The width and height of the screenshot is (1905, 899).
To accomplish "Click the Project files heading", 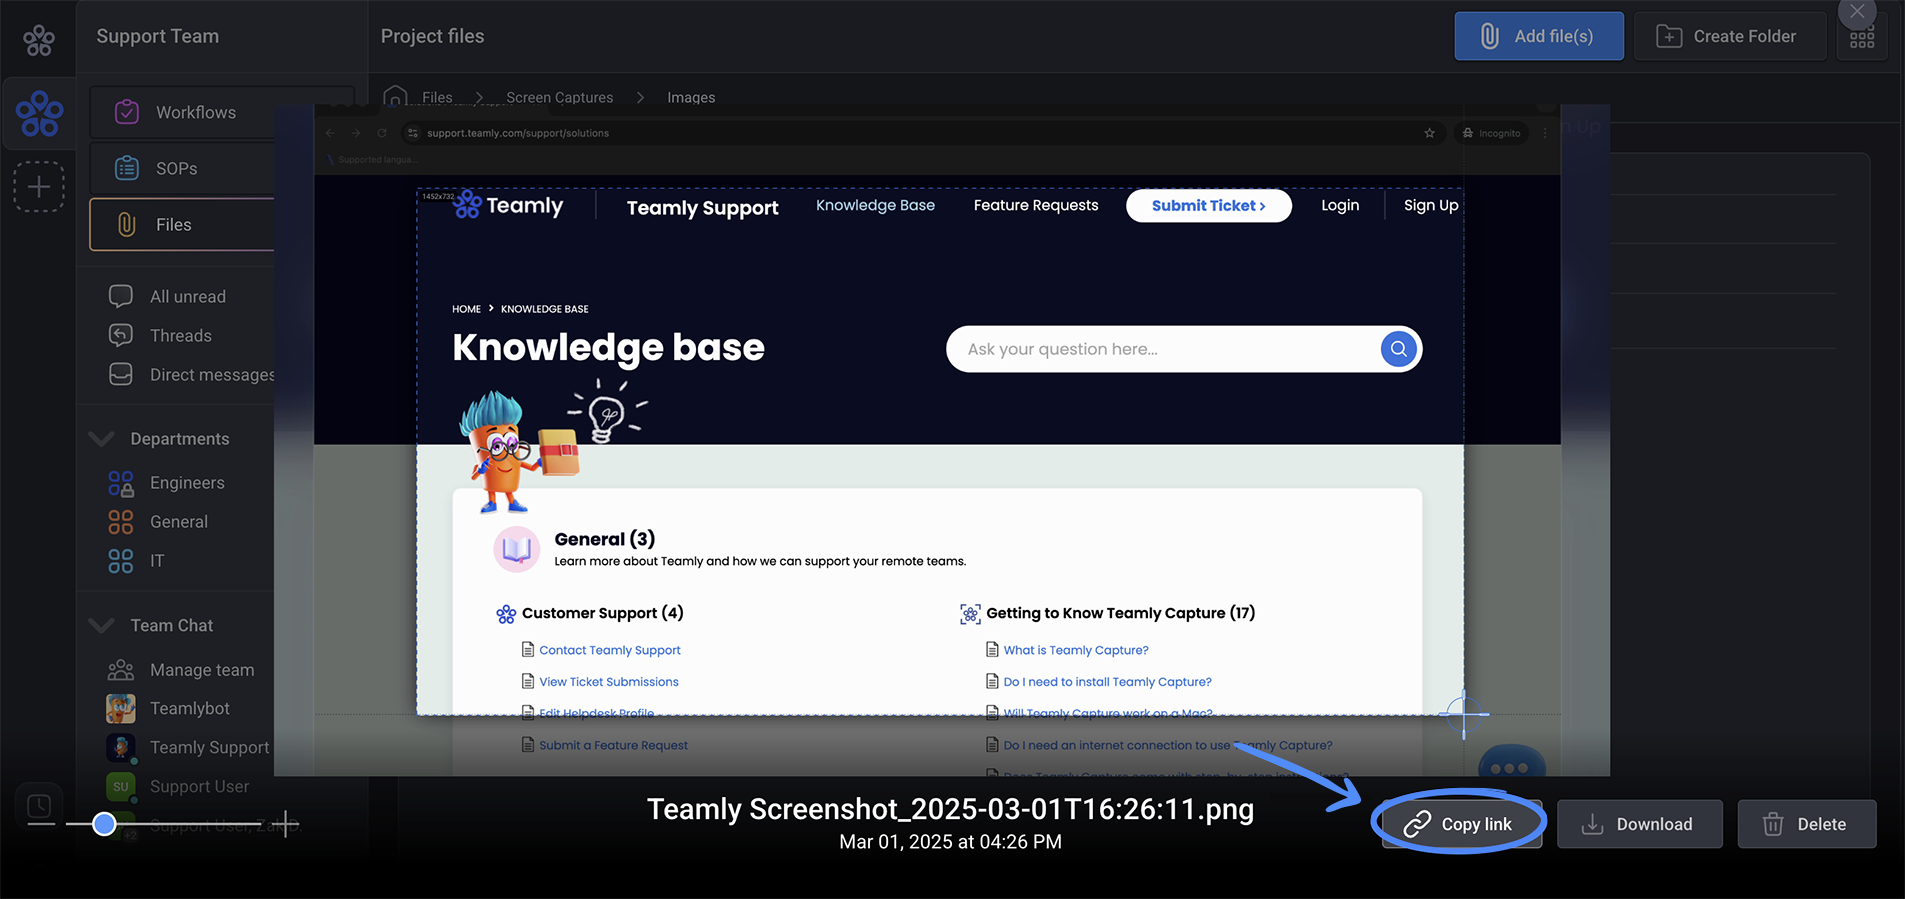I will pyautogui.click(x=432, y=36).
